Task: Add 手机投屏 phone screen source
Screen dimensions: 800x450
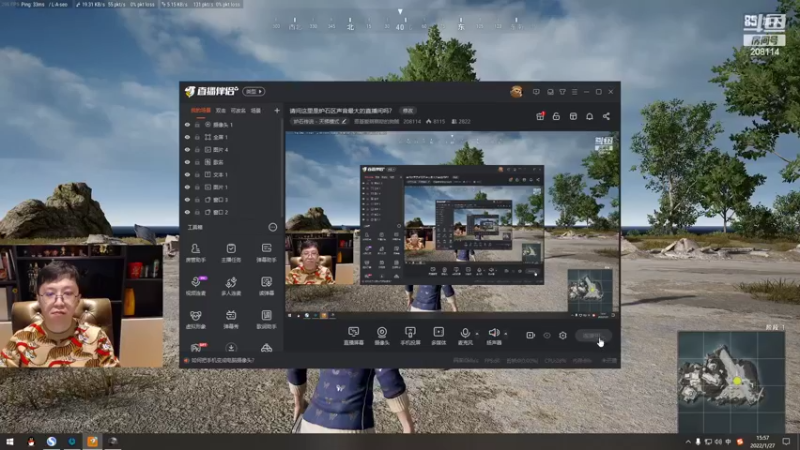Action: pyautogui.click(x=410, y=336)
